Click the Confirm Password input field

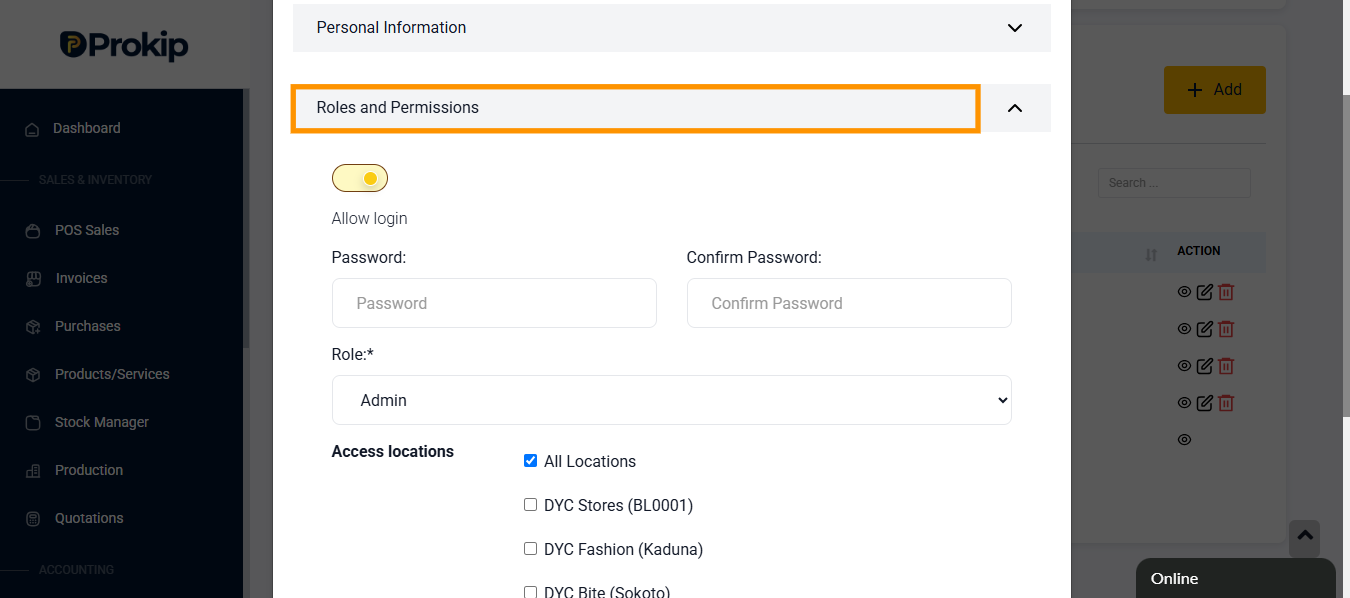click(x=849, y=303)
